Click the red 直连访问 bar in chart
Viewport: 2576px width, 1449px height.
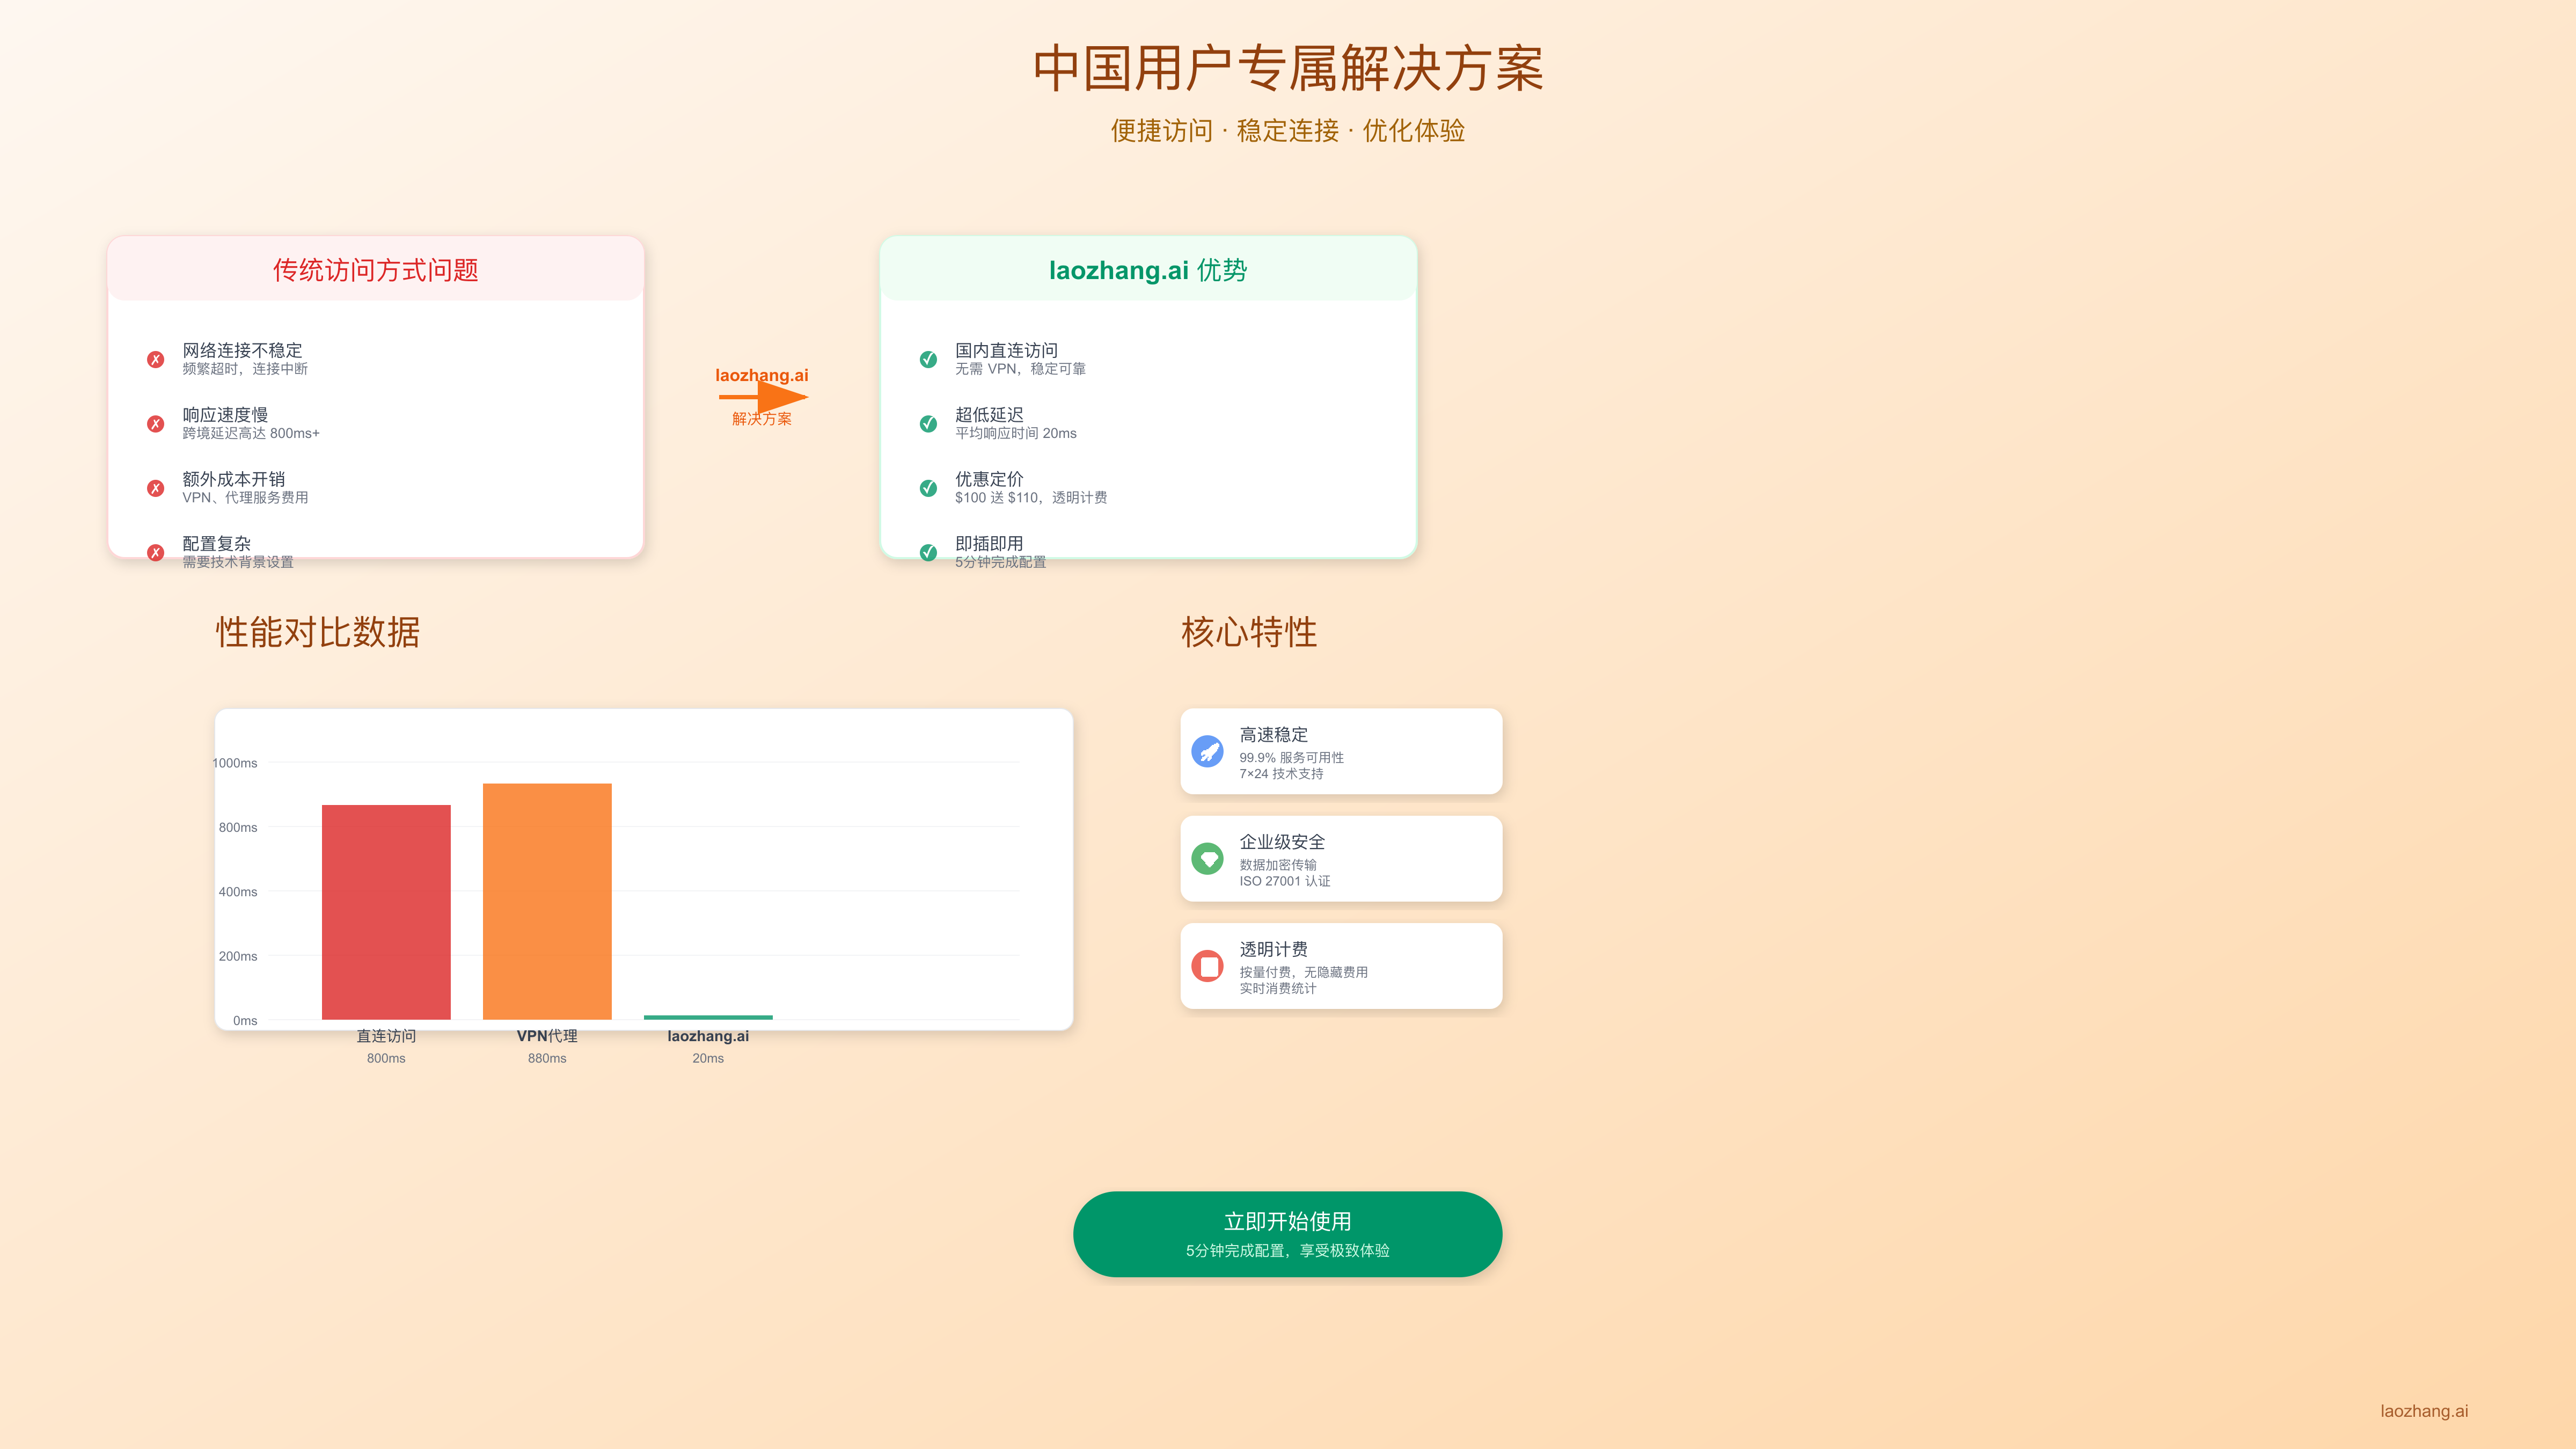coord(386,912)
